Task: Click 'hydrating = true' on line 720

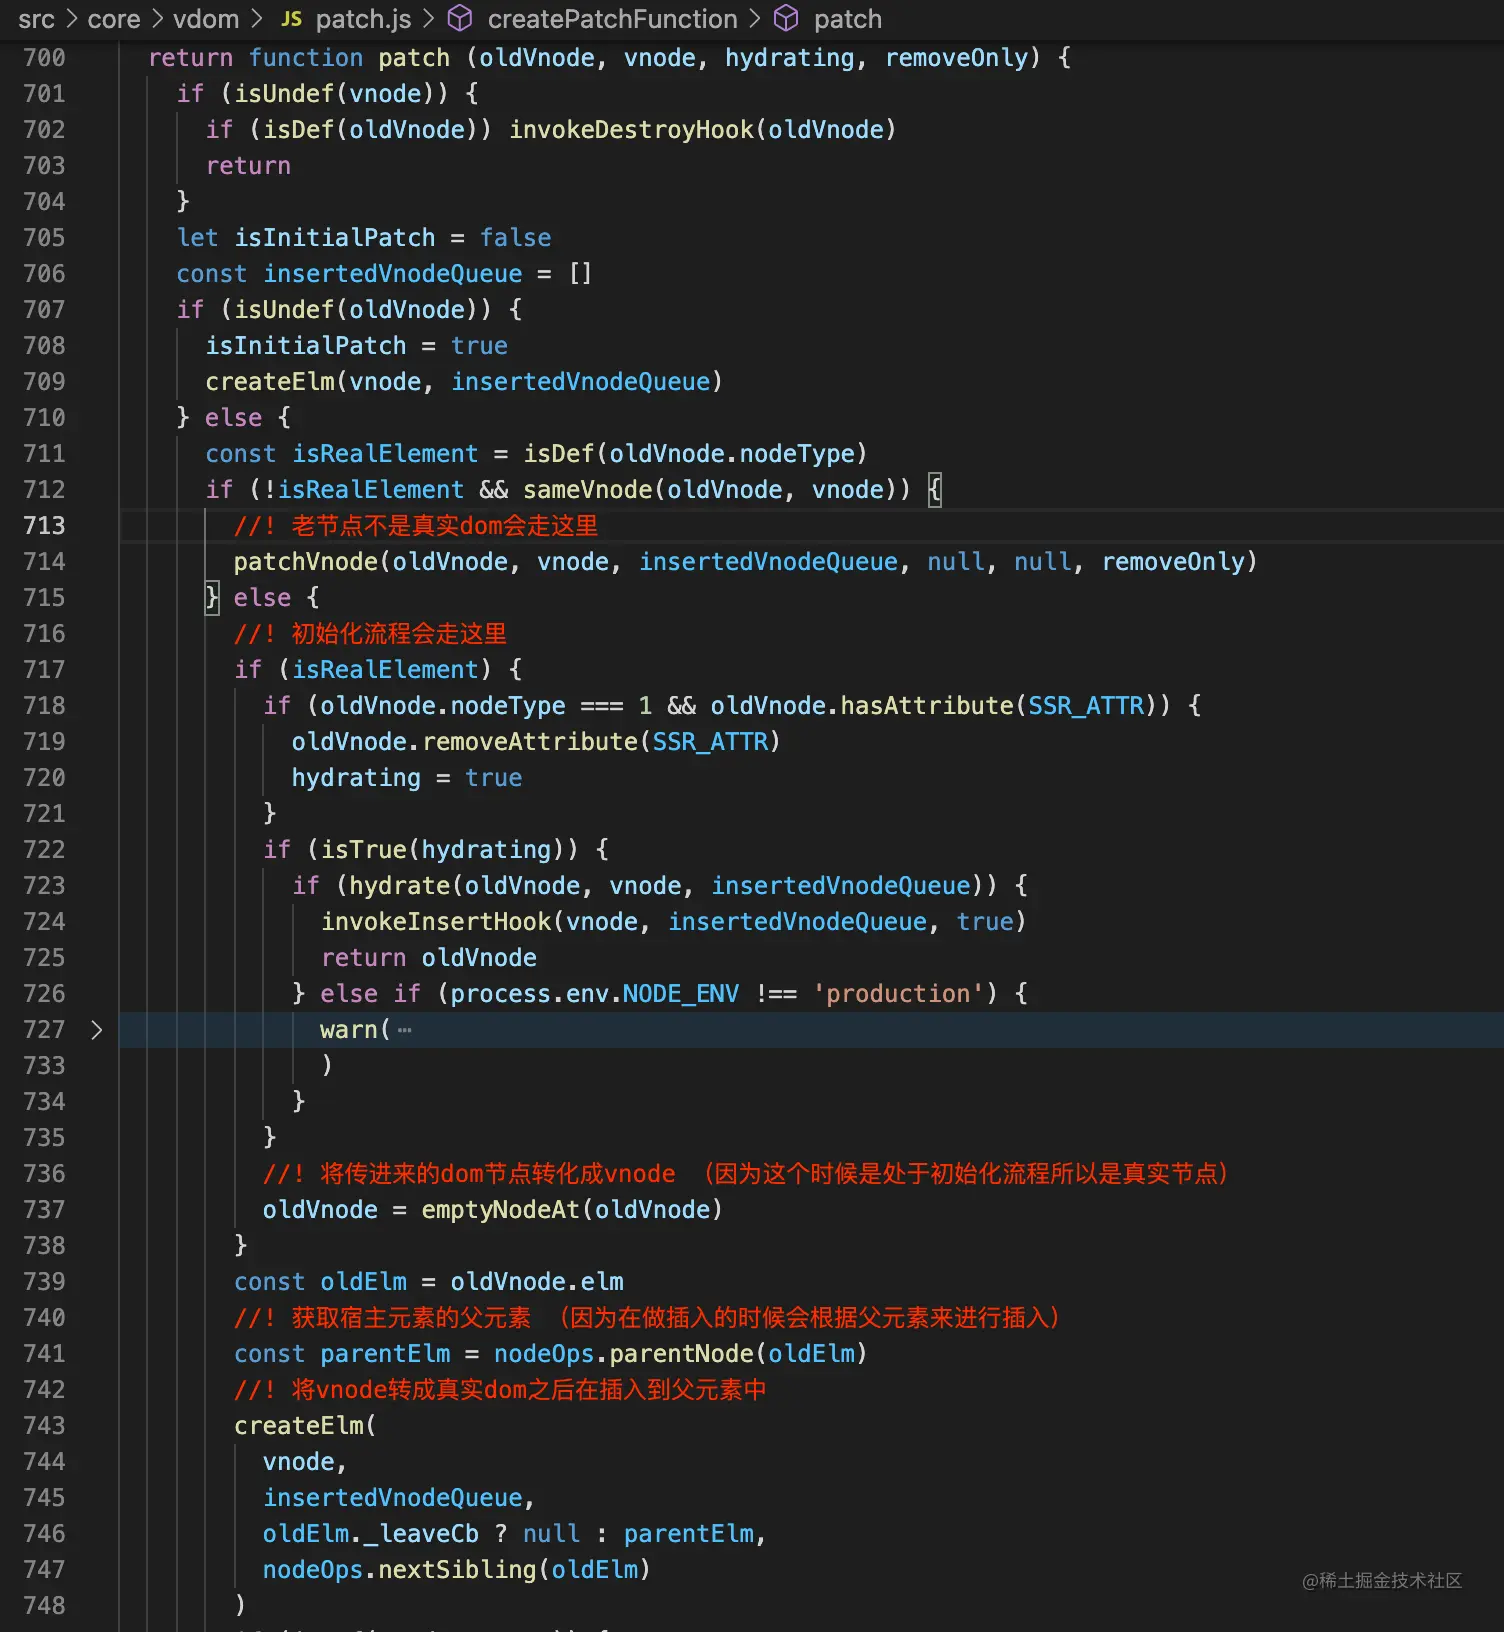Action: 407,778
